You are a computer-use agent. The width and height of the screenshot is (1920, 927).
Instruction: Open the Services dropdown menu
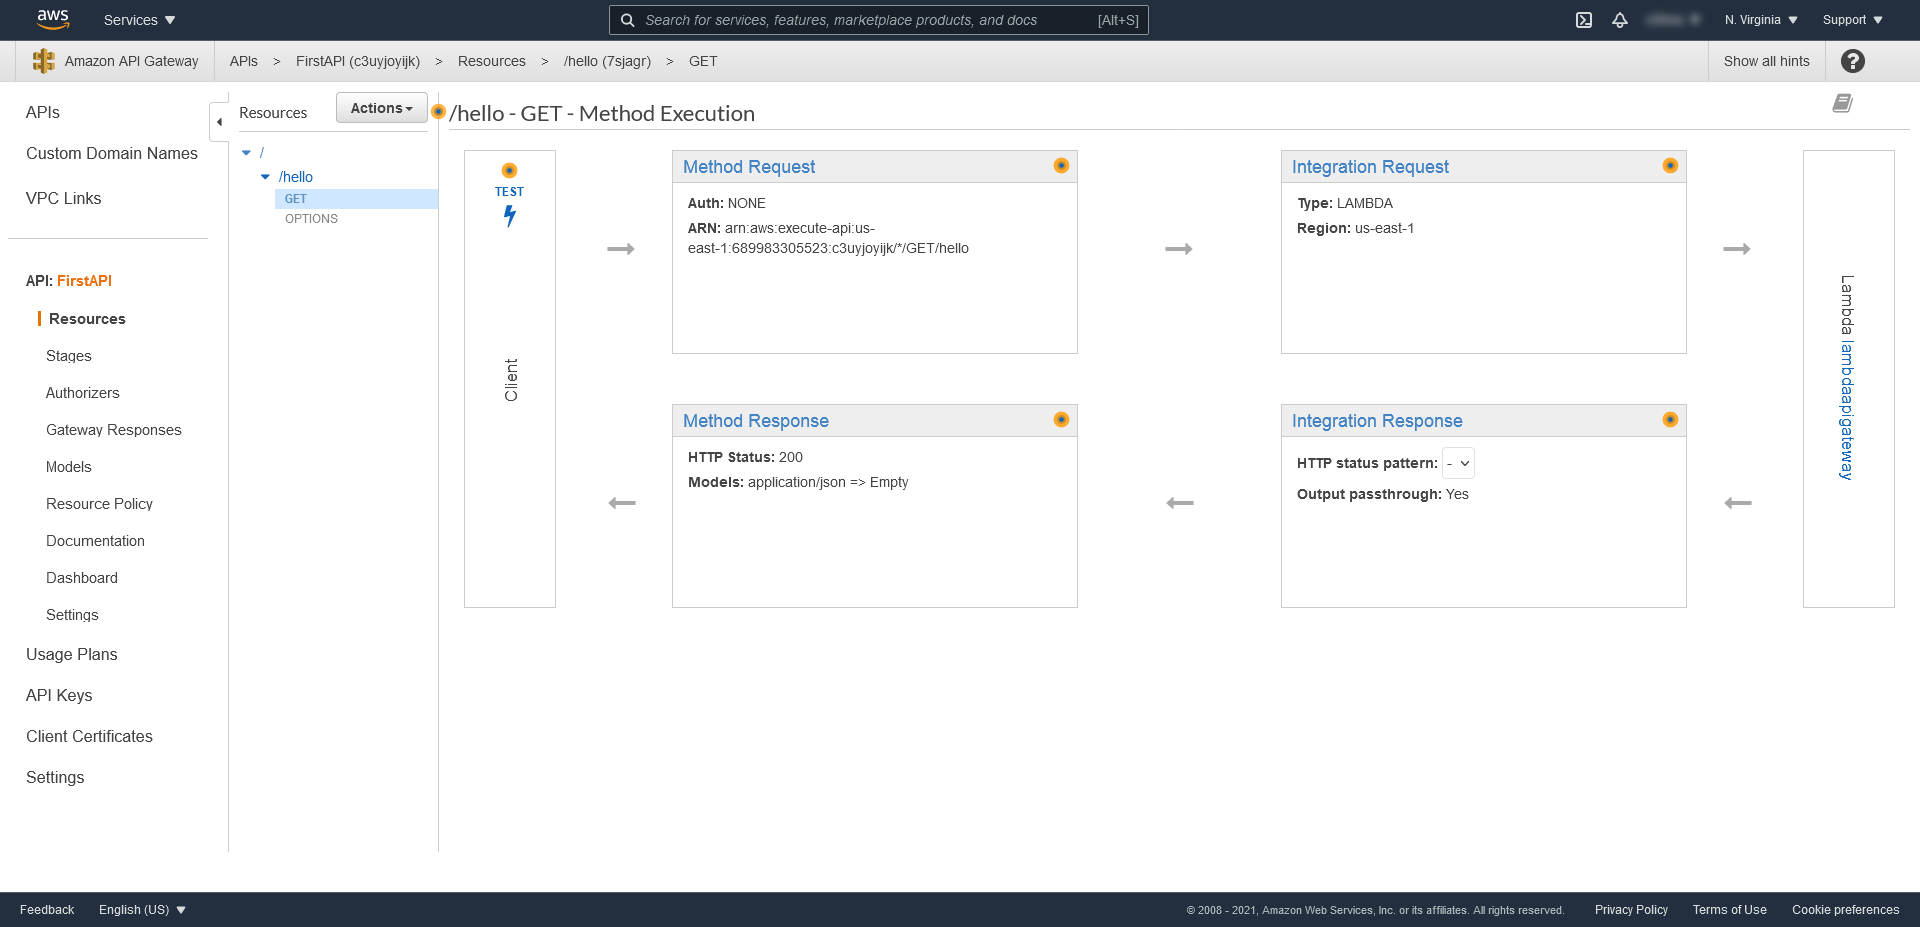pos(139,20)
